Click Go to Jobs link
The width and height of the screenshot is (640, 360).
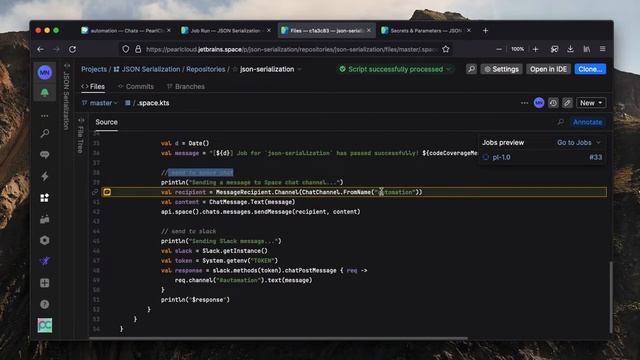(574, 142)
